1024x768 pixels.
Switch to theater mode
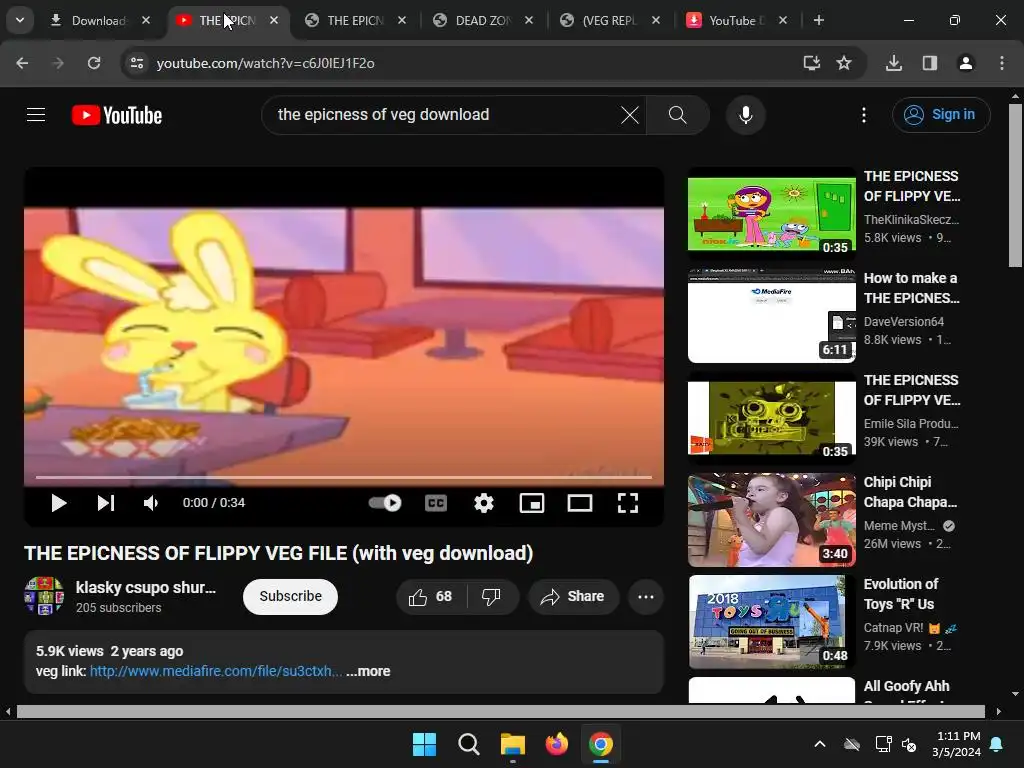coord(580,503)
